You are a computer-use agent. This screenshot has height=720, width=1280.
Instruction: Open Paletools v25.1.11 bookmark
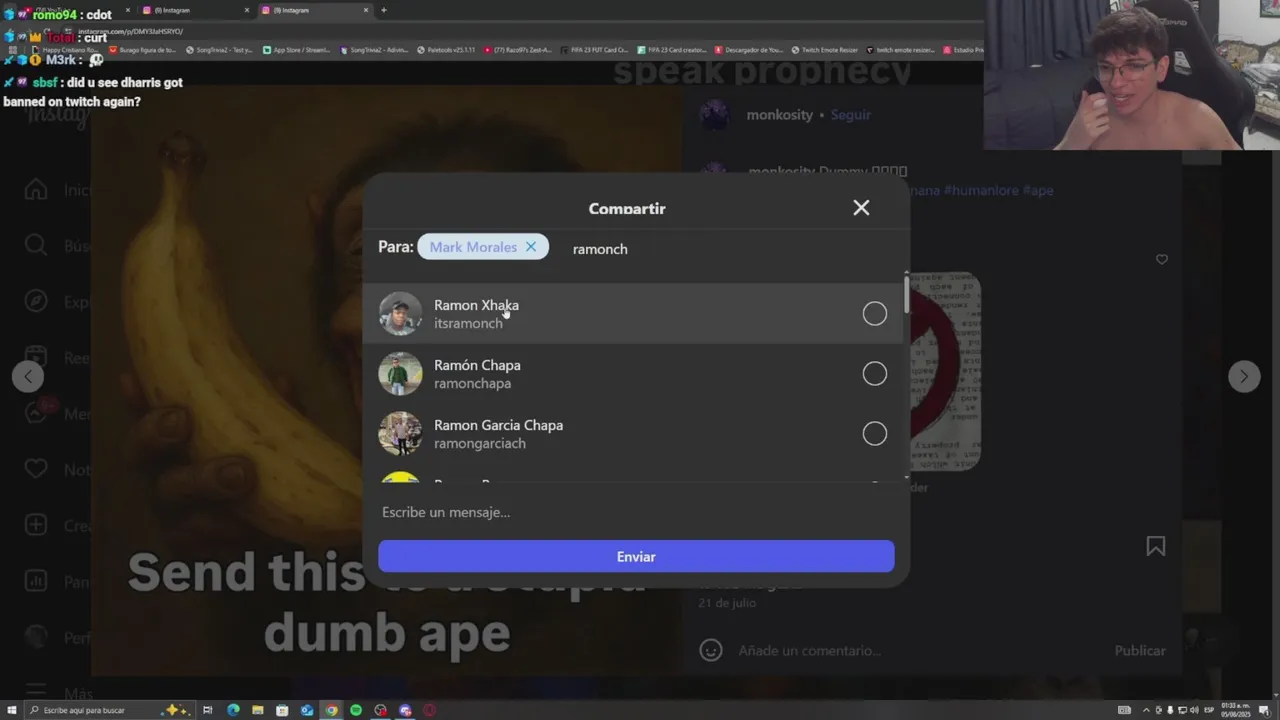pyautogui.click(x=445, y=49)
